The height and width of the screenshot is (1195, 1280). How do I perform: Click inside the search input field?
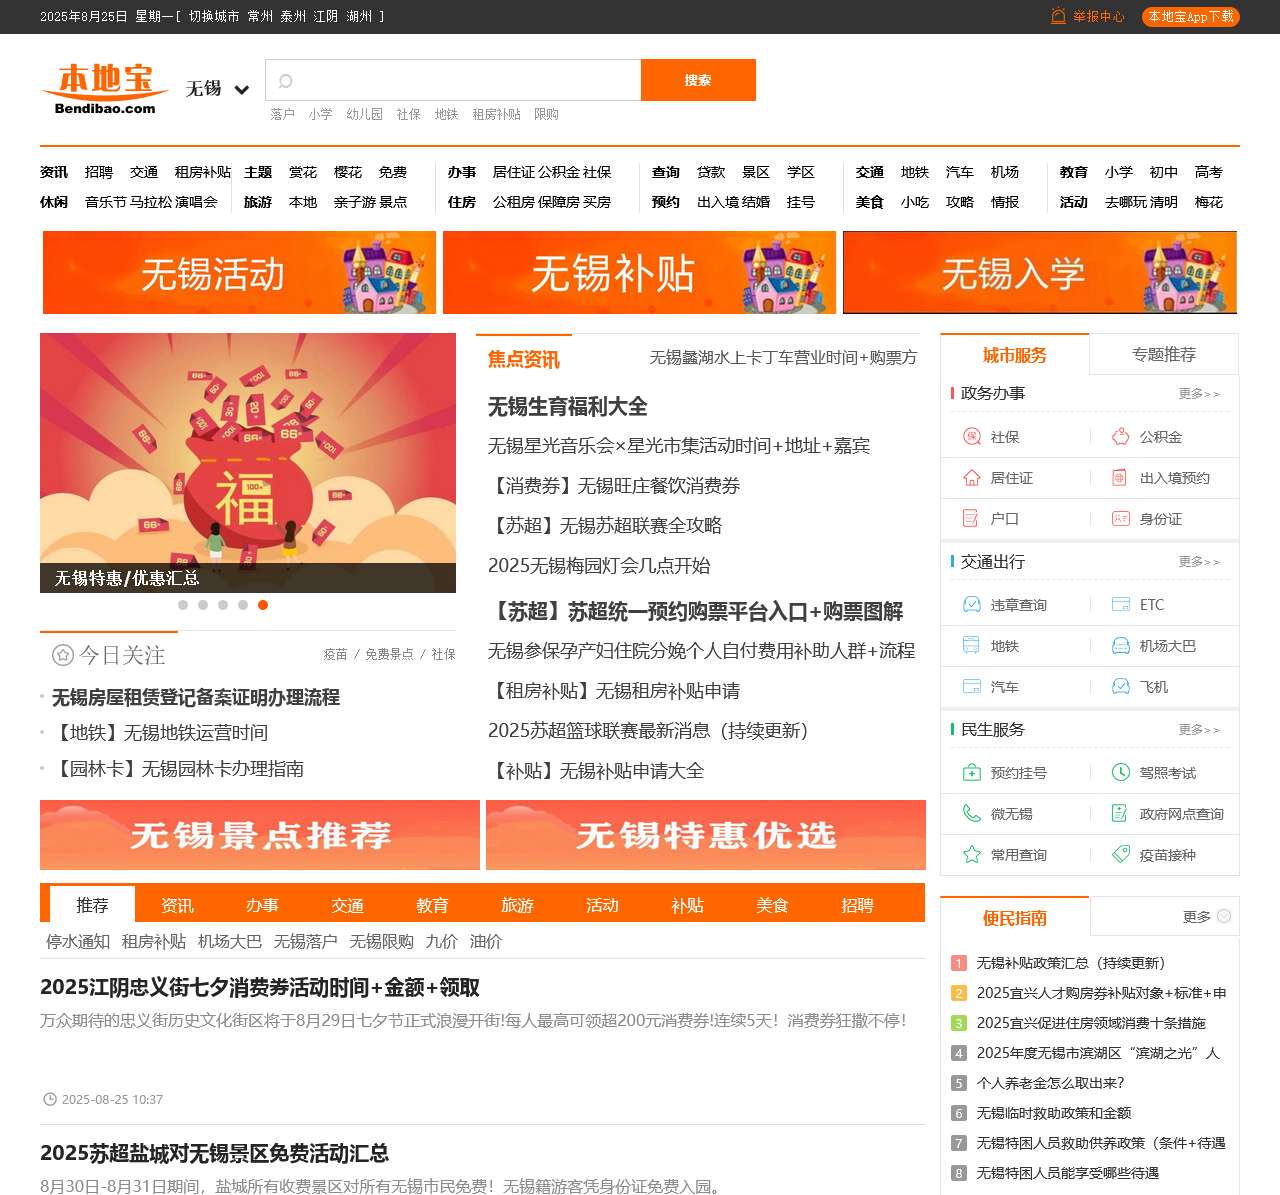(450, 80)
